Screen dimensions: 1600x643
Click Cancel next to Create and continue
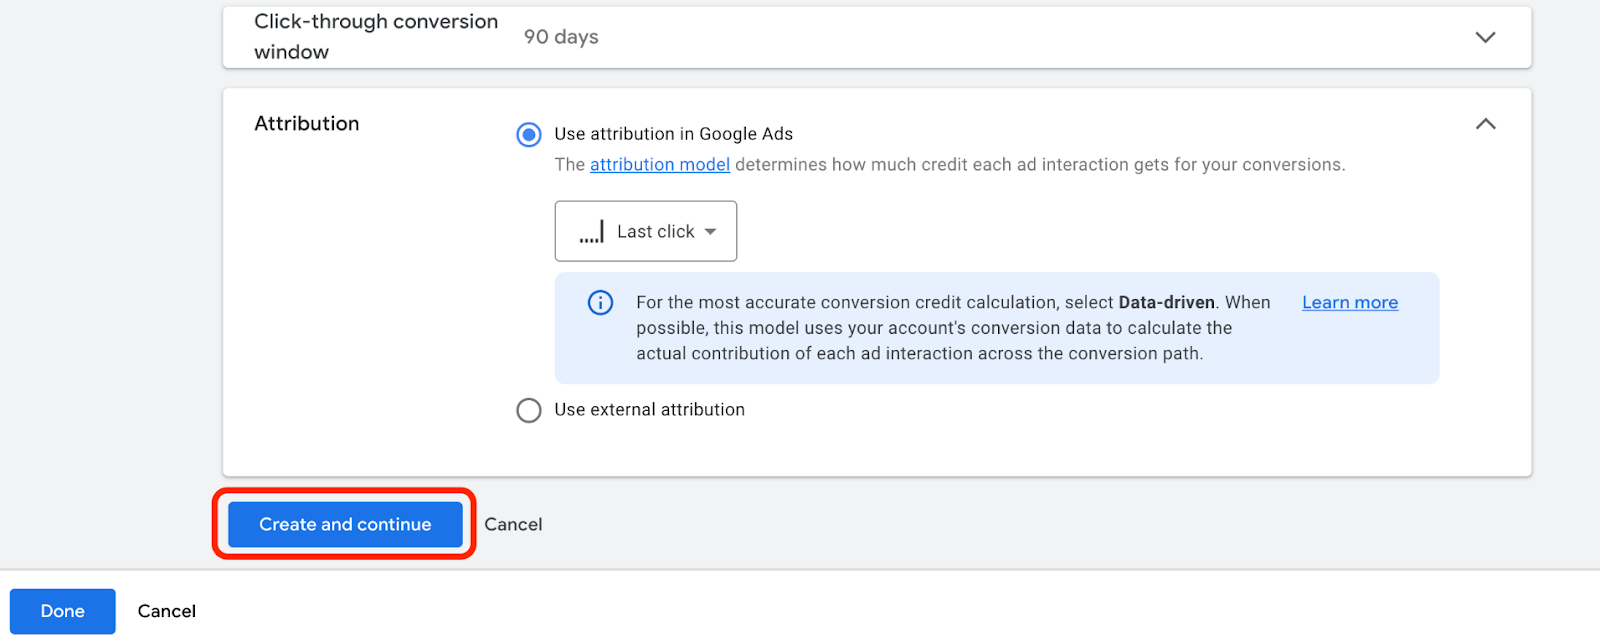click(x=513, y=525)
